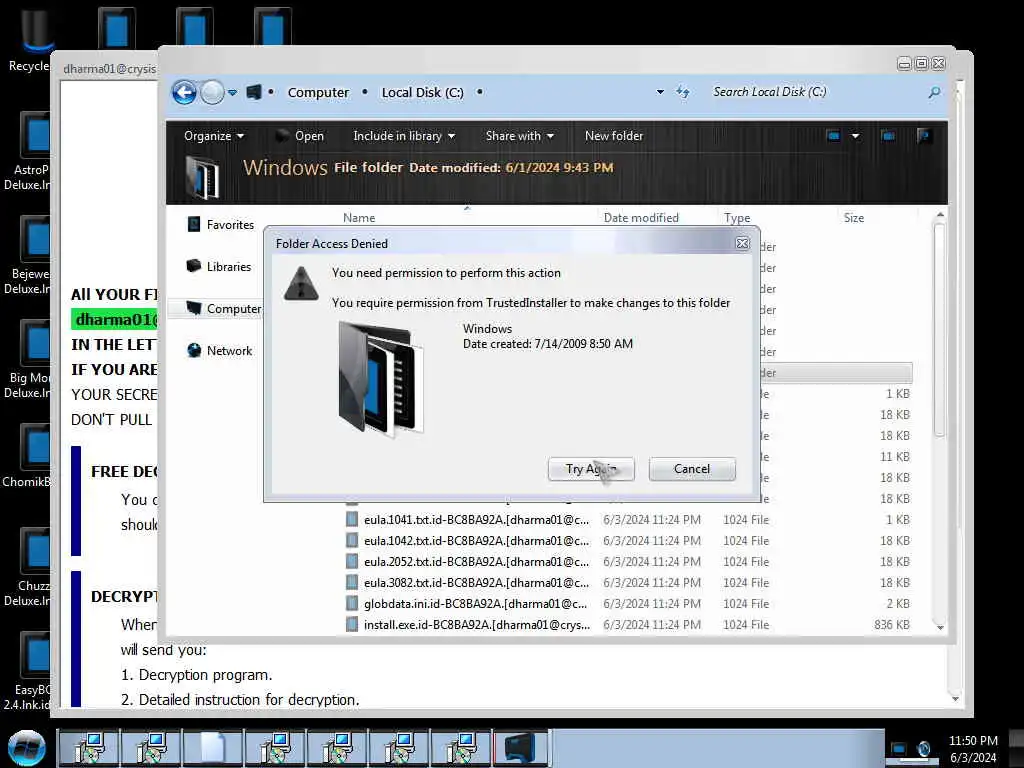This screenshot has width=1024, height=768.
Task: Click the warning triangle icon in the dialog
Action: pyautogui.click(x=301, y=283)
